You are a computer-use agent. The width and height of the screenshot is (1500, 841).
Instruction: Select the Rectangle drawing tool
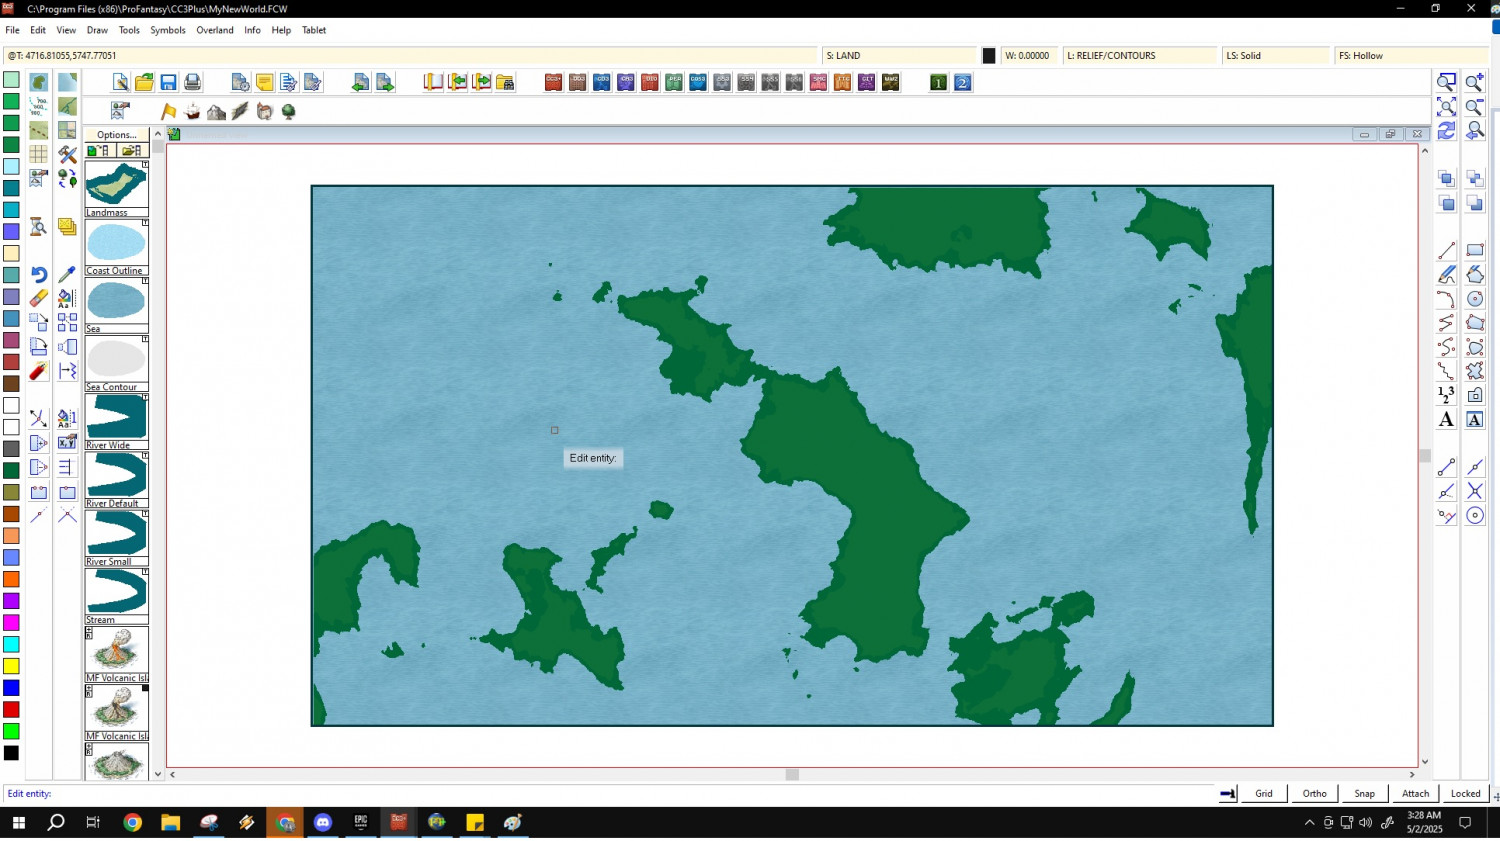pos(1475,251)
